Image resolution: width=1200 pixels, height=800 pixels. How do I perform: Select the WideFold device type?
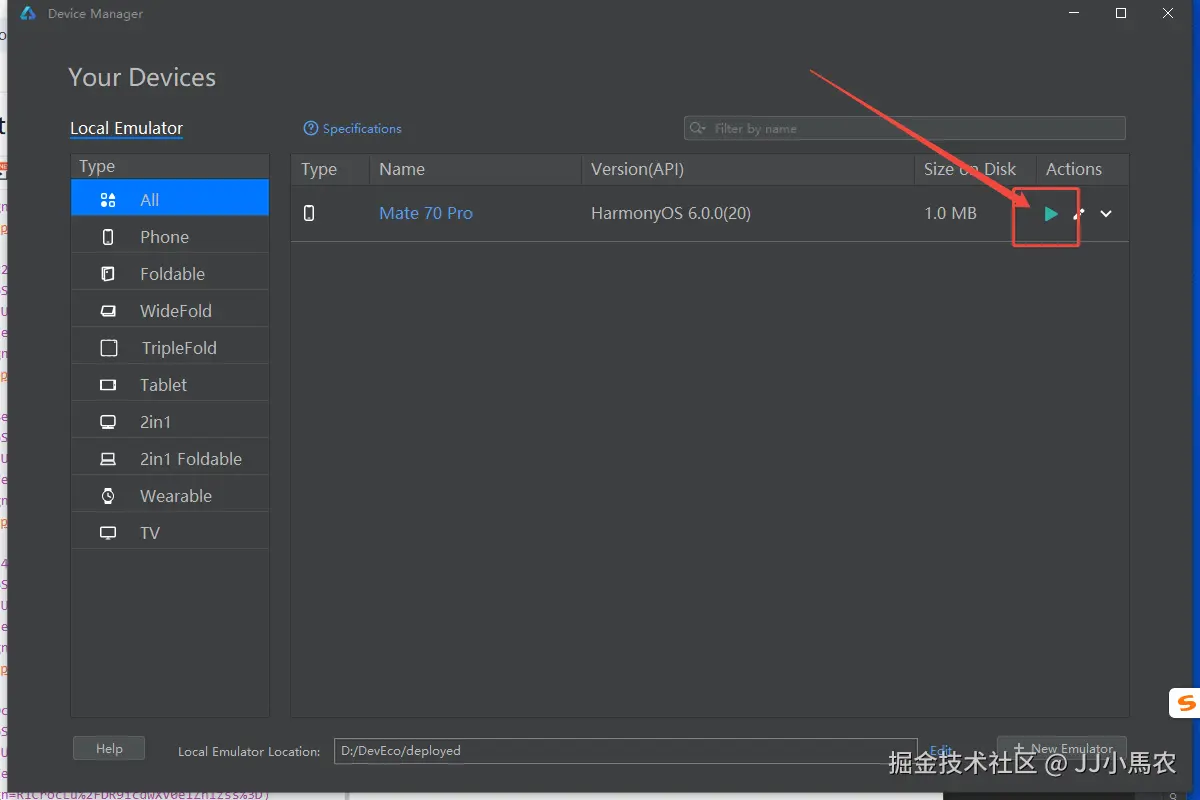[x=170, y=311]
